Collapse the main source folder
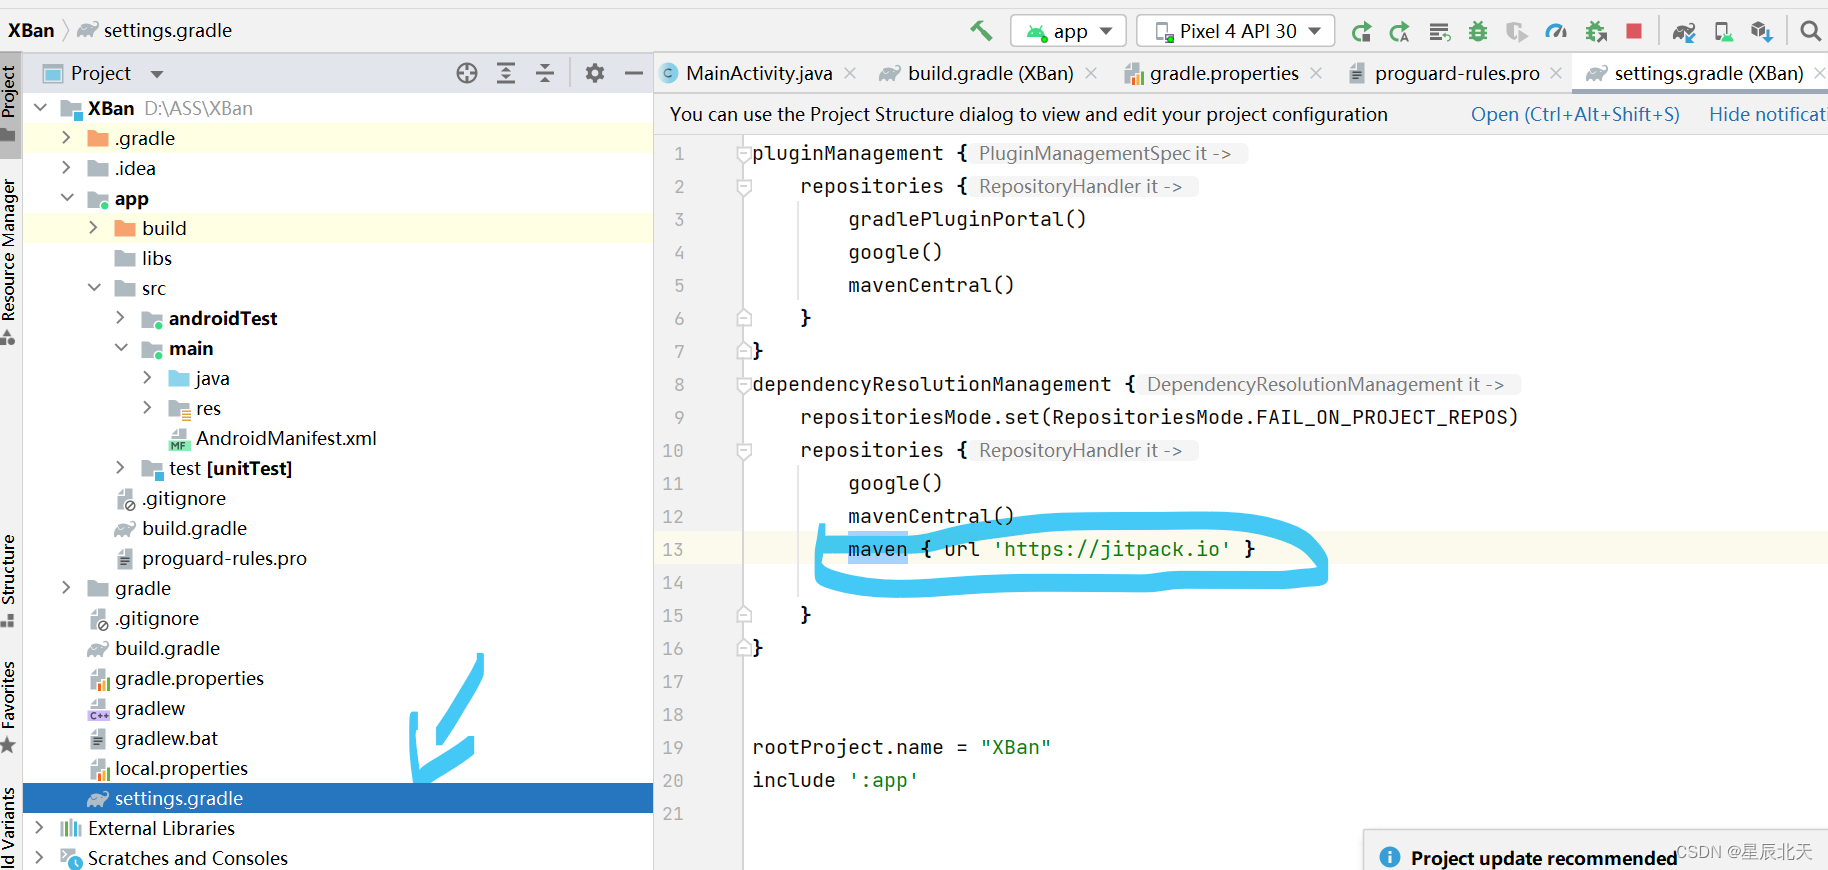The image size is (1828, 870). [121, 347]
